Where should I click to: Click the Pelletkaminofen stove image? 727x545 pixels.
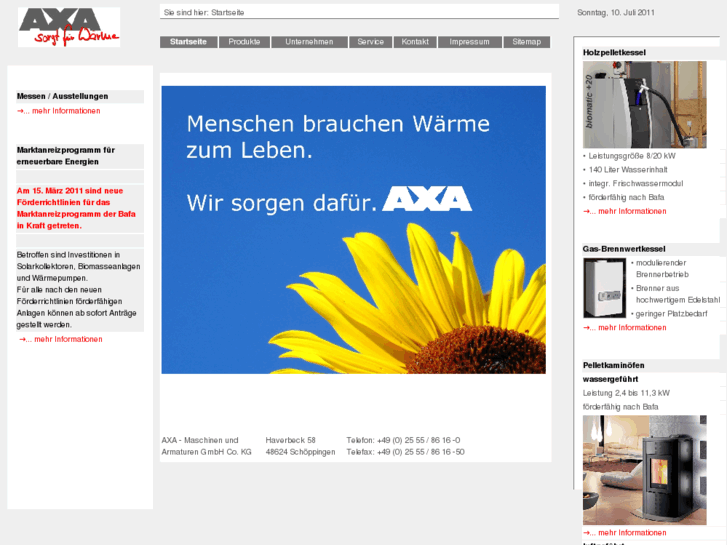(x=644, y=470)
